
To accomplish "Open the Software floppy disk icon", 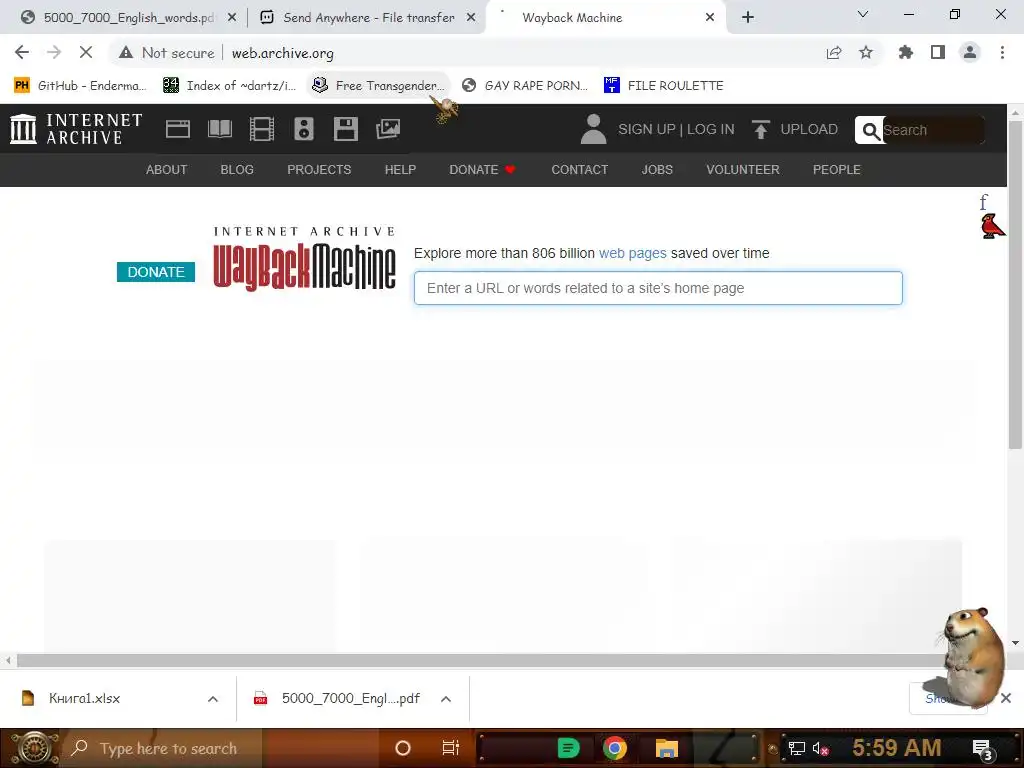I will point(345,129).
